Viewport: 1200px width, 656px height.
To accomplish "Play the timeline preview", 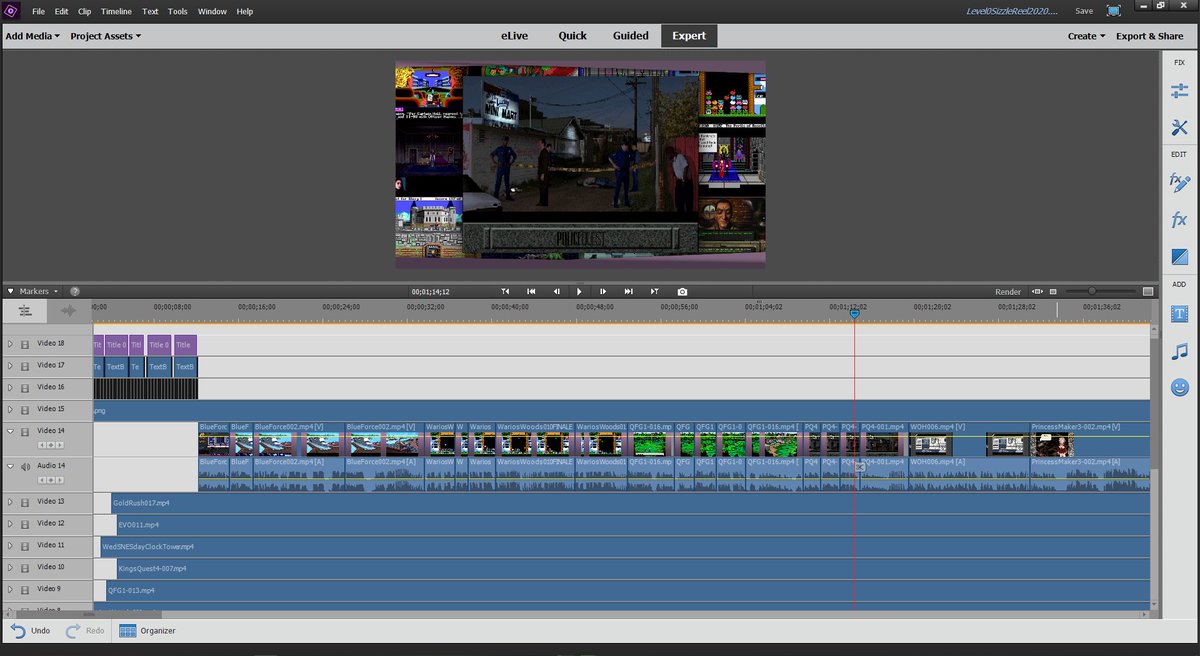I will coord(579,291).
